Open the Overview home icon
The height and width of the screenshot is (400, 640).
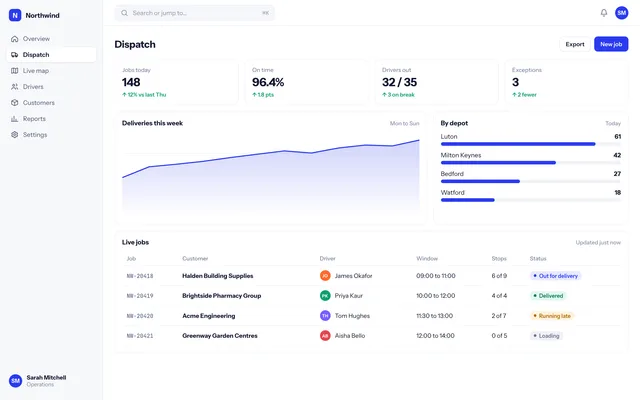point(15,39)
